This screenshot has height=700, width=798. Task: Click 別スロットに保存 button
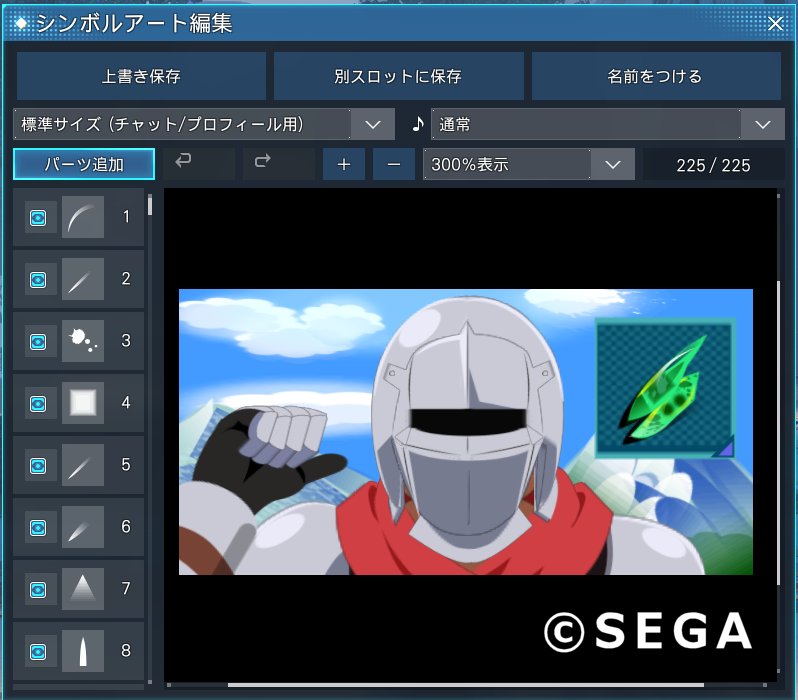click(x=398, y=76)
